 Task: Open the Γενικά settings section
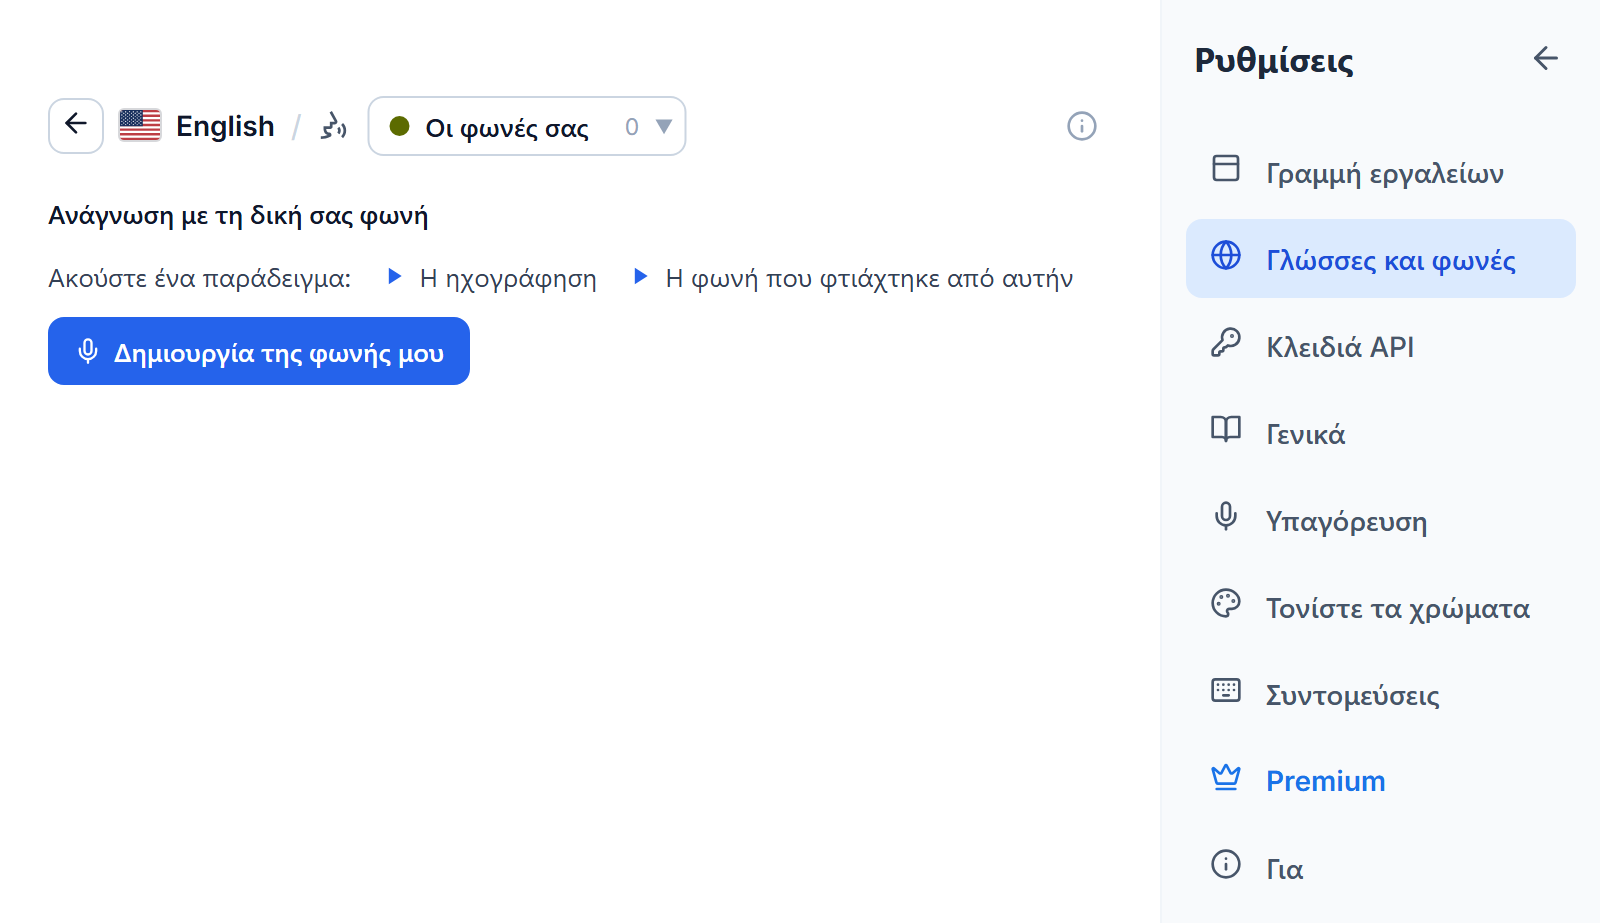tap(1381, 433)
